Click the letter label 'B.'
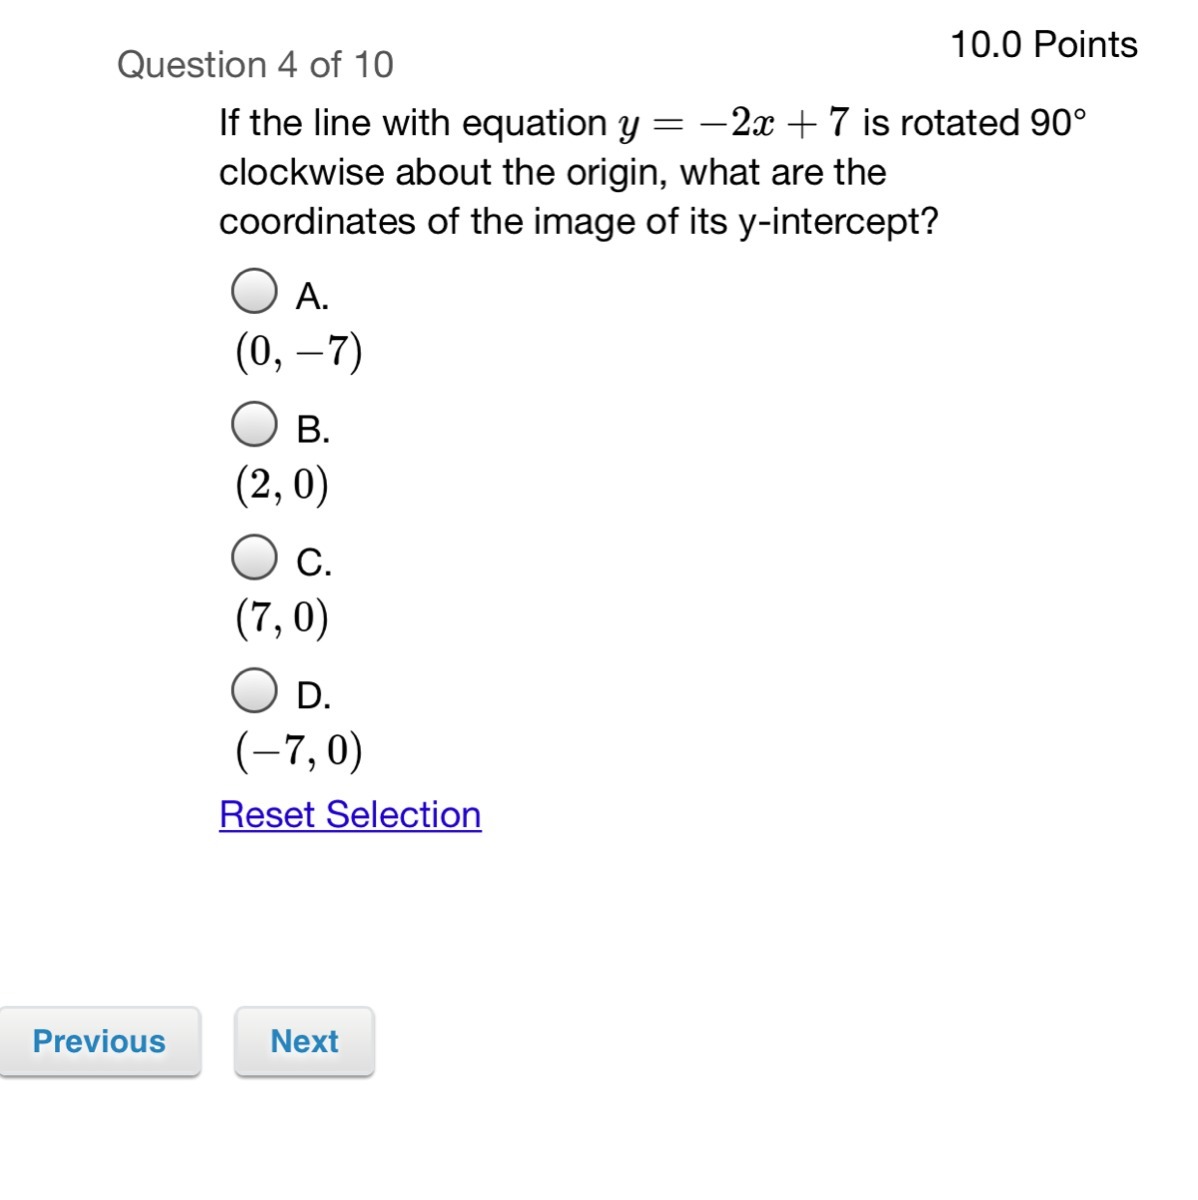1198x1200 pixels. coord(314,430)
